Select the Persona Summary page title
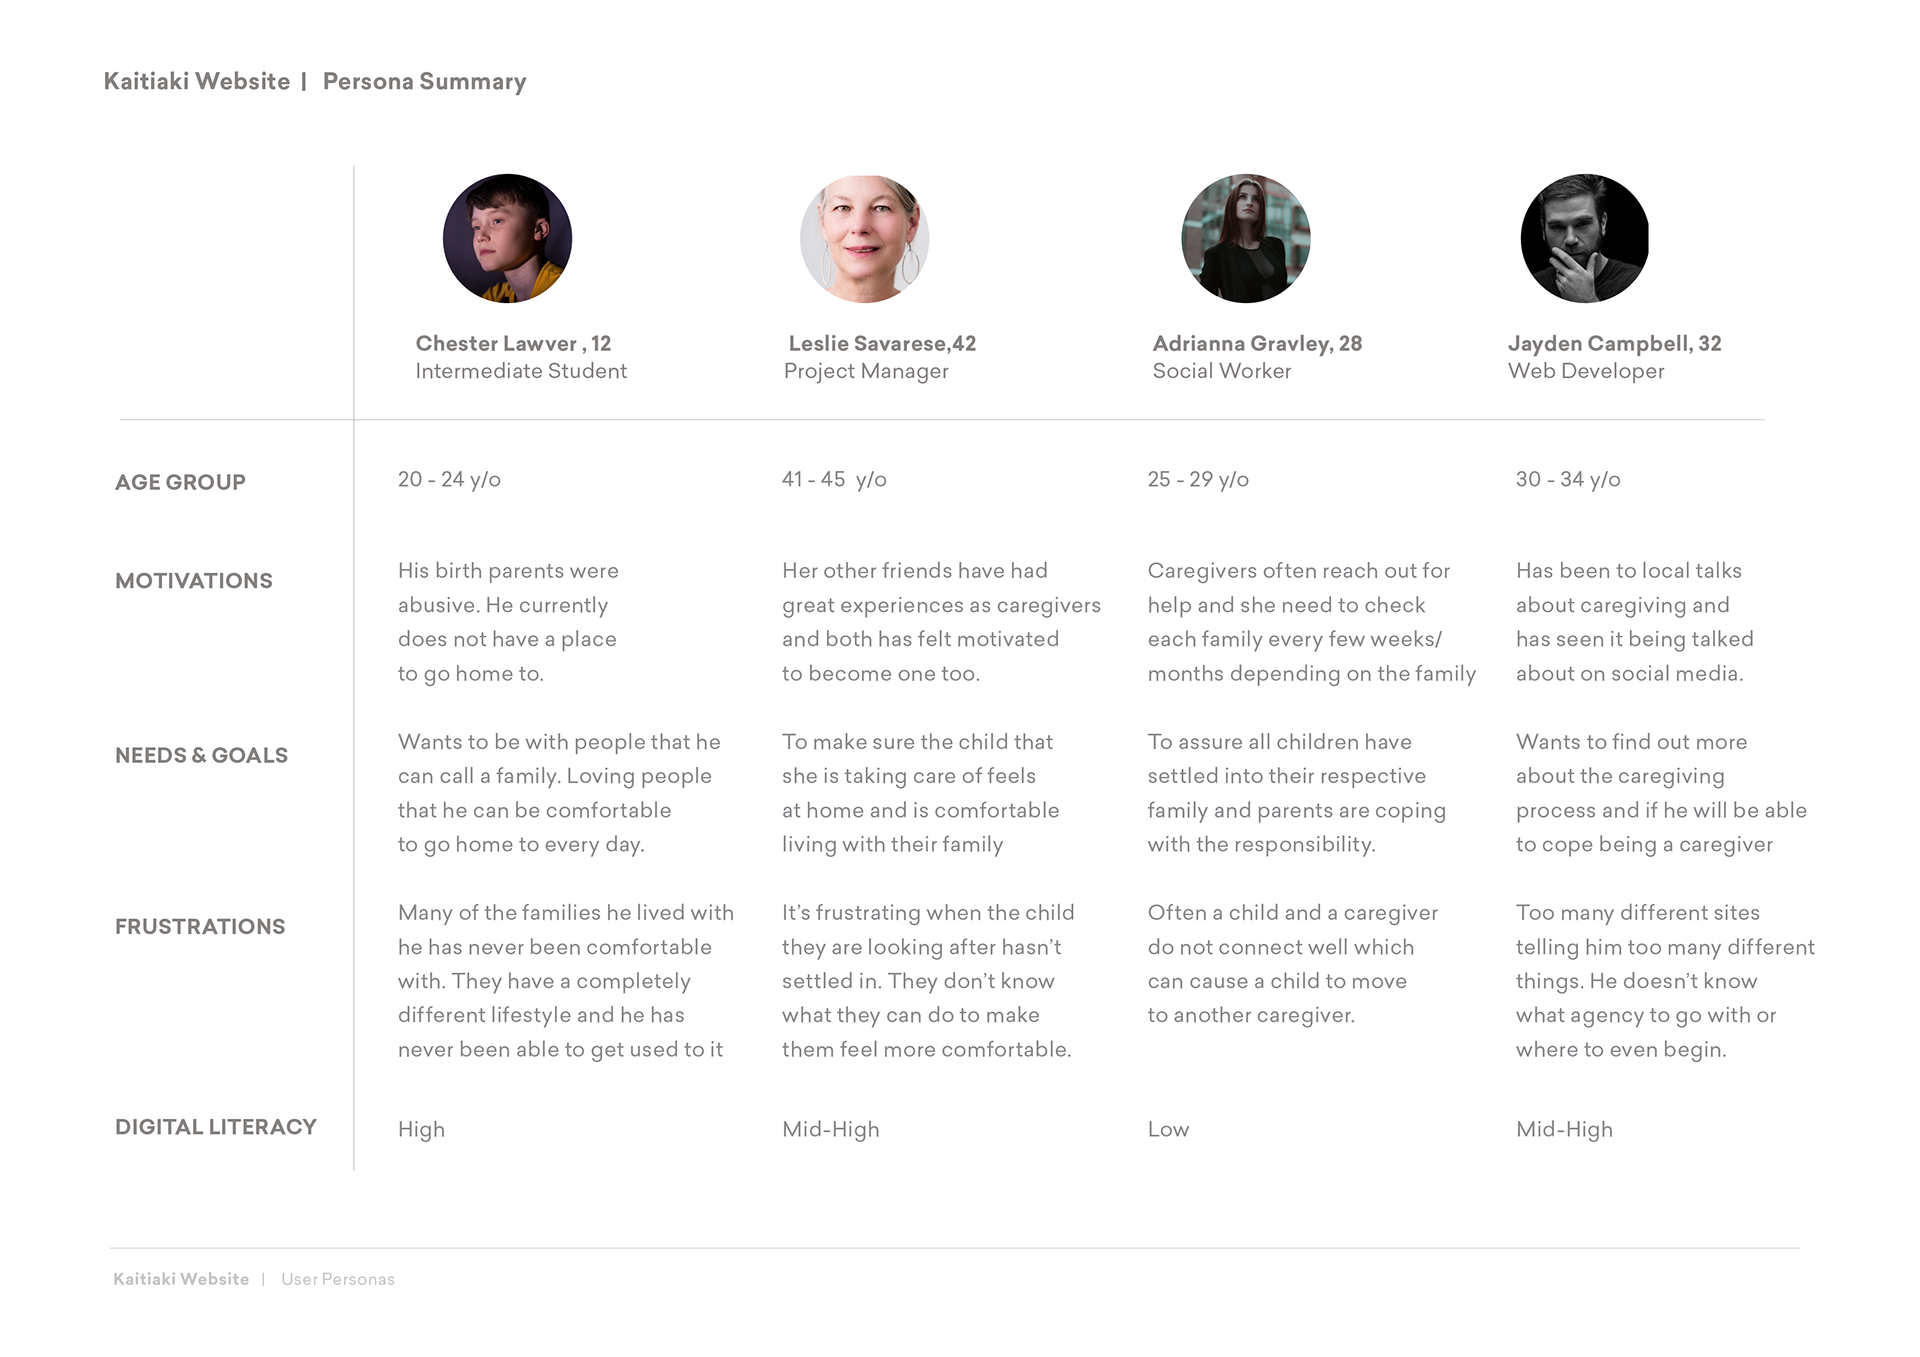 click(x=424, y=82)
